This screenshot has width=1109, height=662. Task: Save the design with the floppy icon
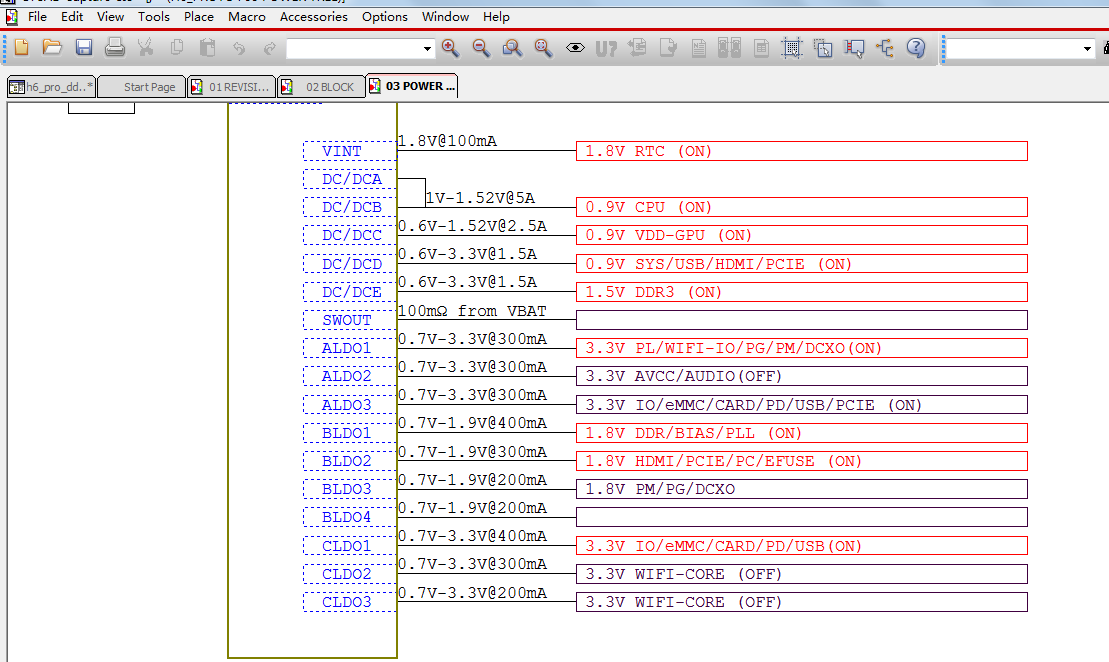(83, 47)
